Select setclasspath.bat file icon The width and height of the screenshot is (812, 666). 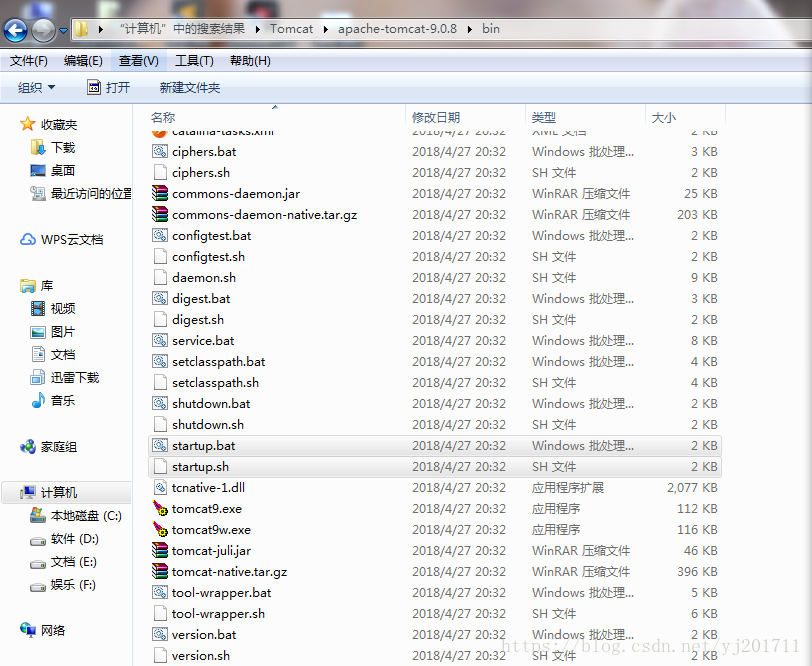(x=160, y=361)
